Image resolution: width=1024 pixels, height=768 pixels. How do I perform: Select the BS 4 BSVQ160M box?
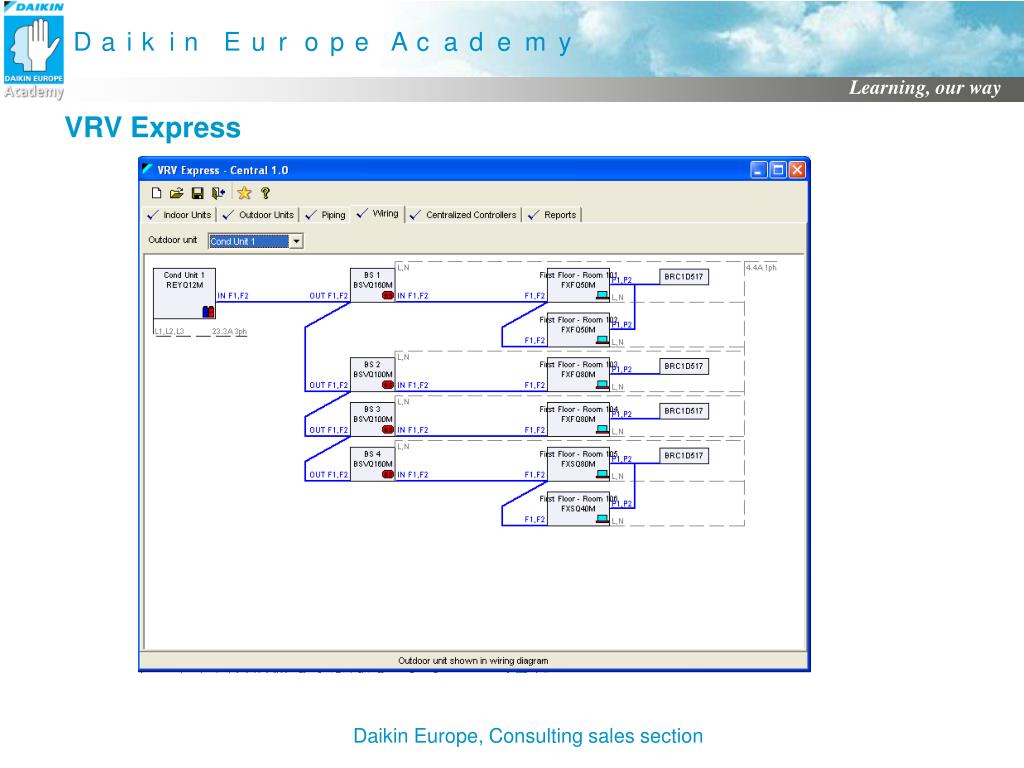click(372, 464)
